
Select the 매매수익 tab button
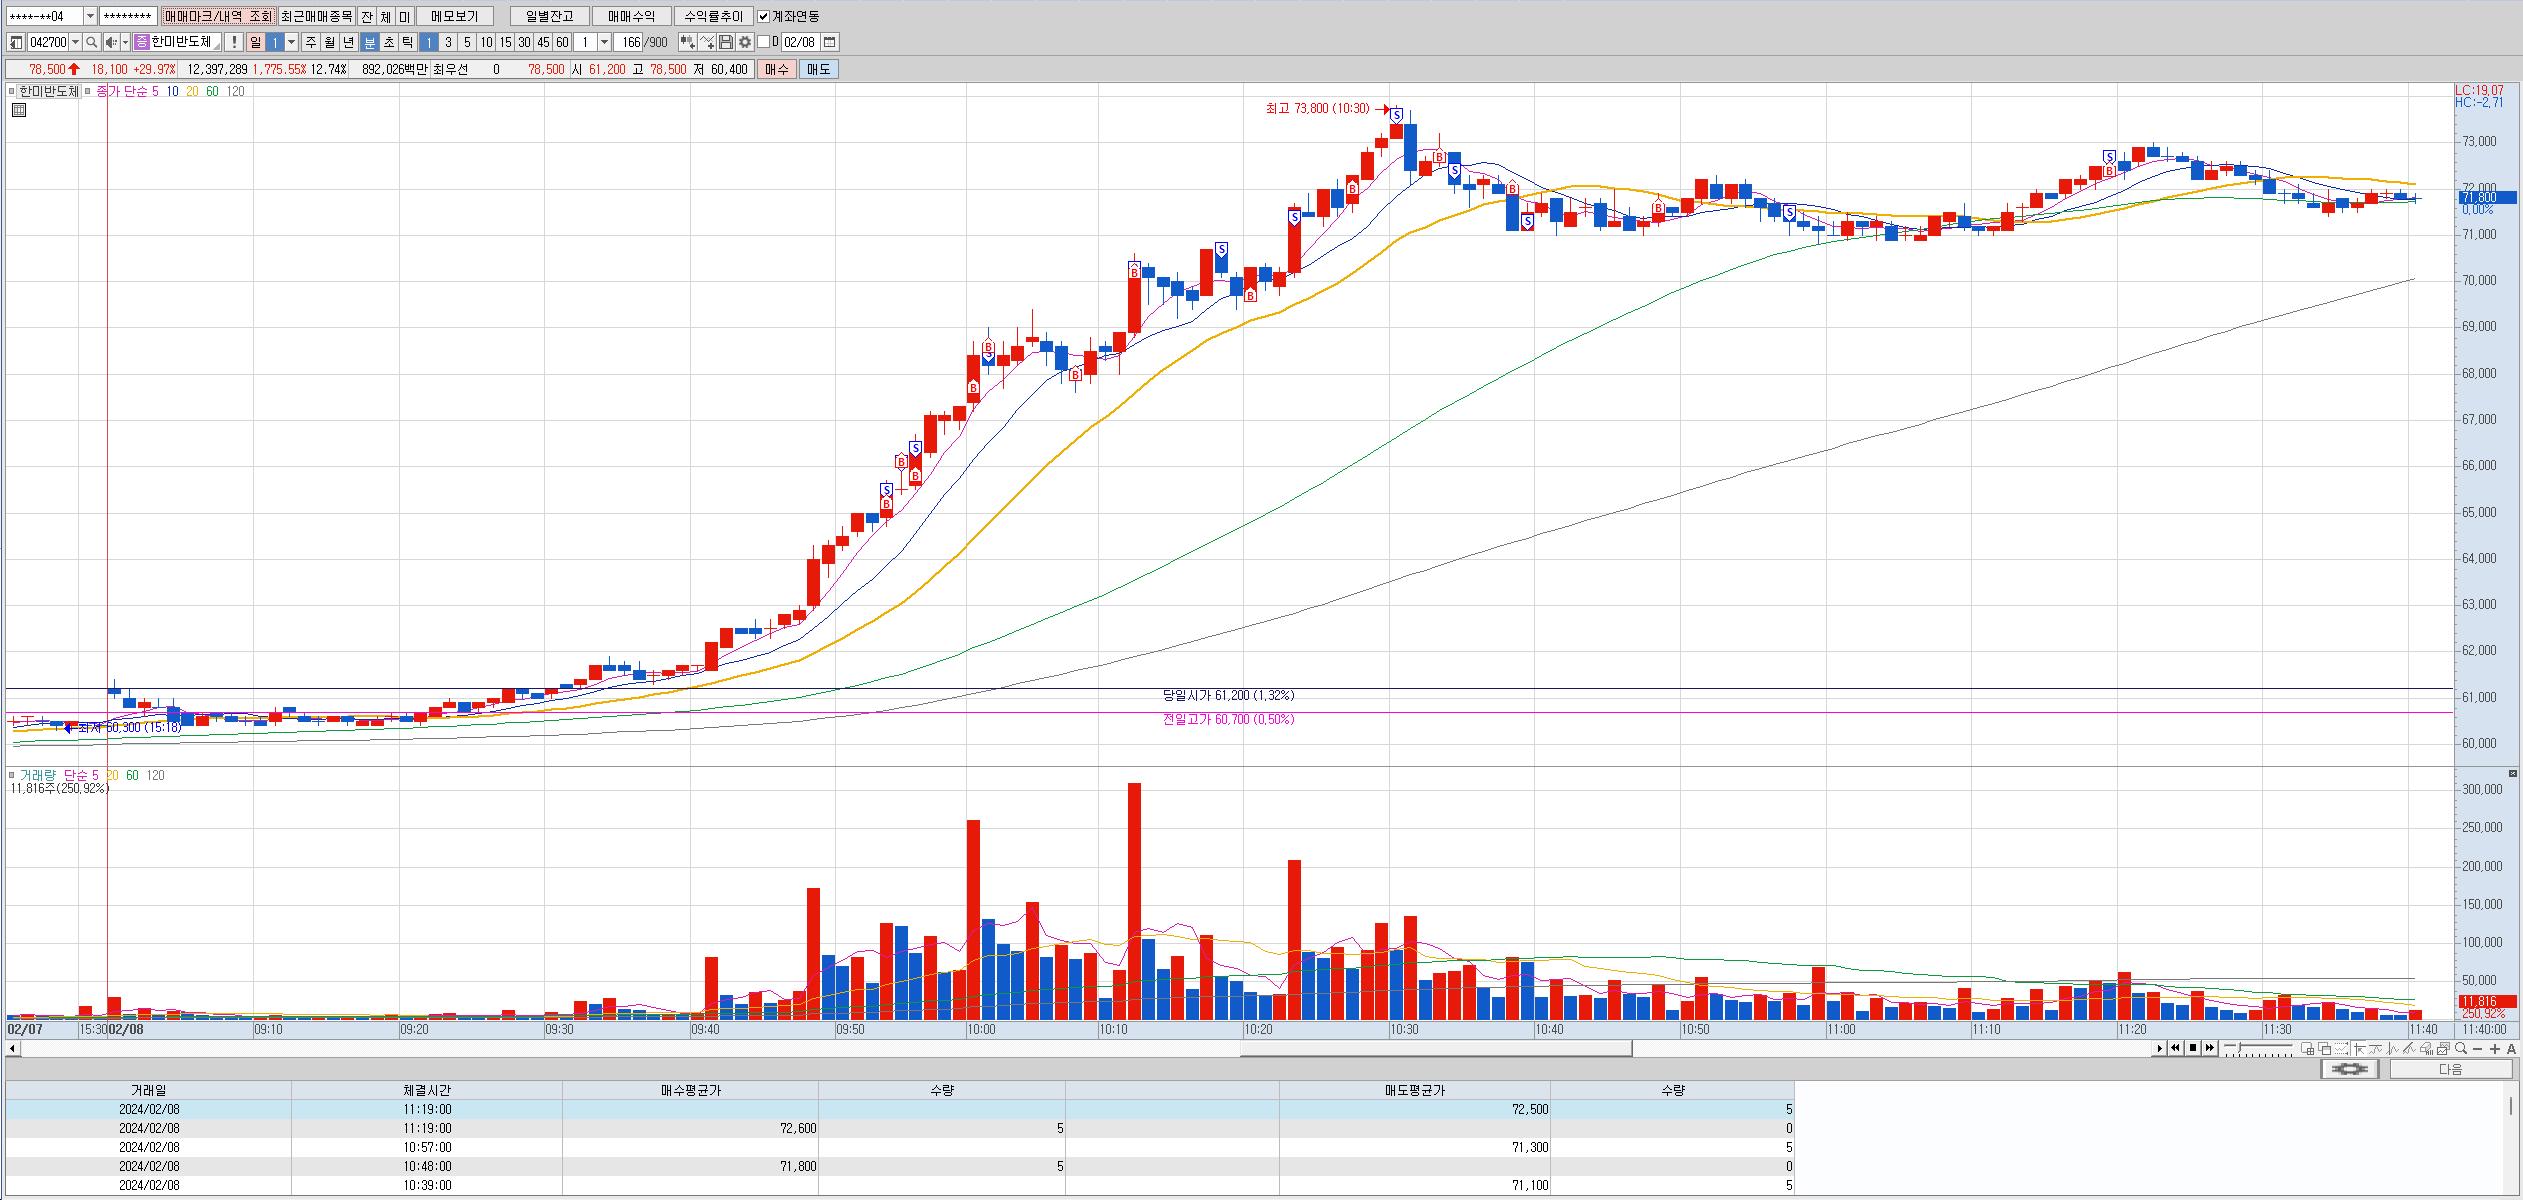pyautogui.click(x=631, y=16)
